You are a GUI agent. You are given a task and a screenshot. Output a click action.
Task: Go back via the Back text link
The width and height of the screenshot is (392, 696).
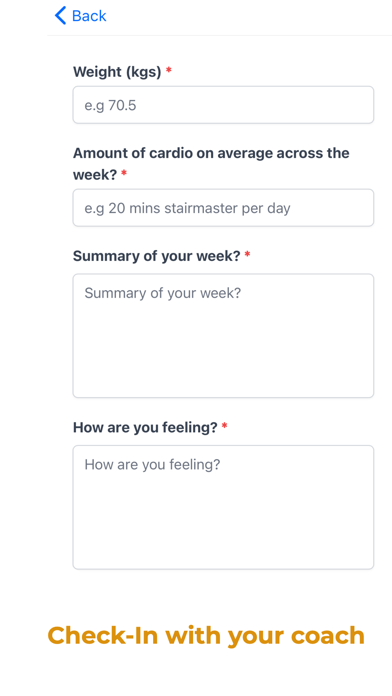click(x=89, y=16)
